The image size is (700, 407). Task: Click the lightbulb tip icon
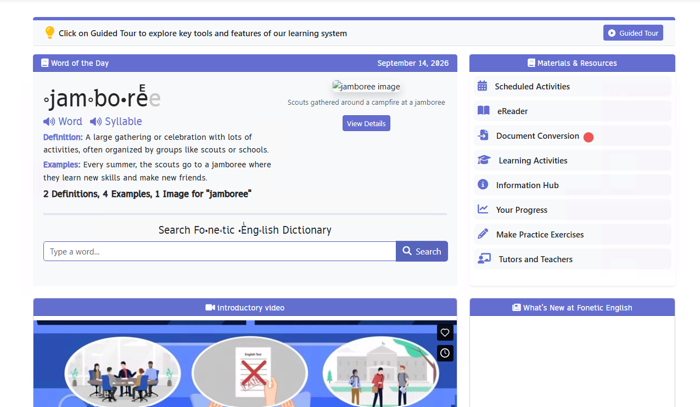(x=50, y=33)
